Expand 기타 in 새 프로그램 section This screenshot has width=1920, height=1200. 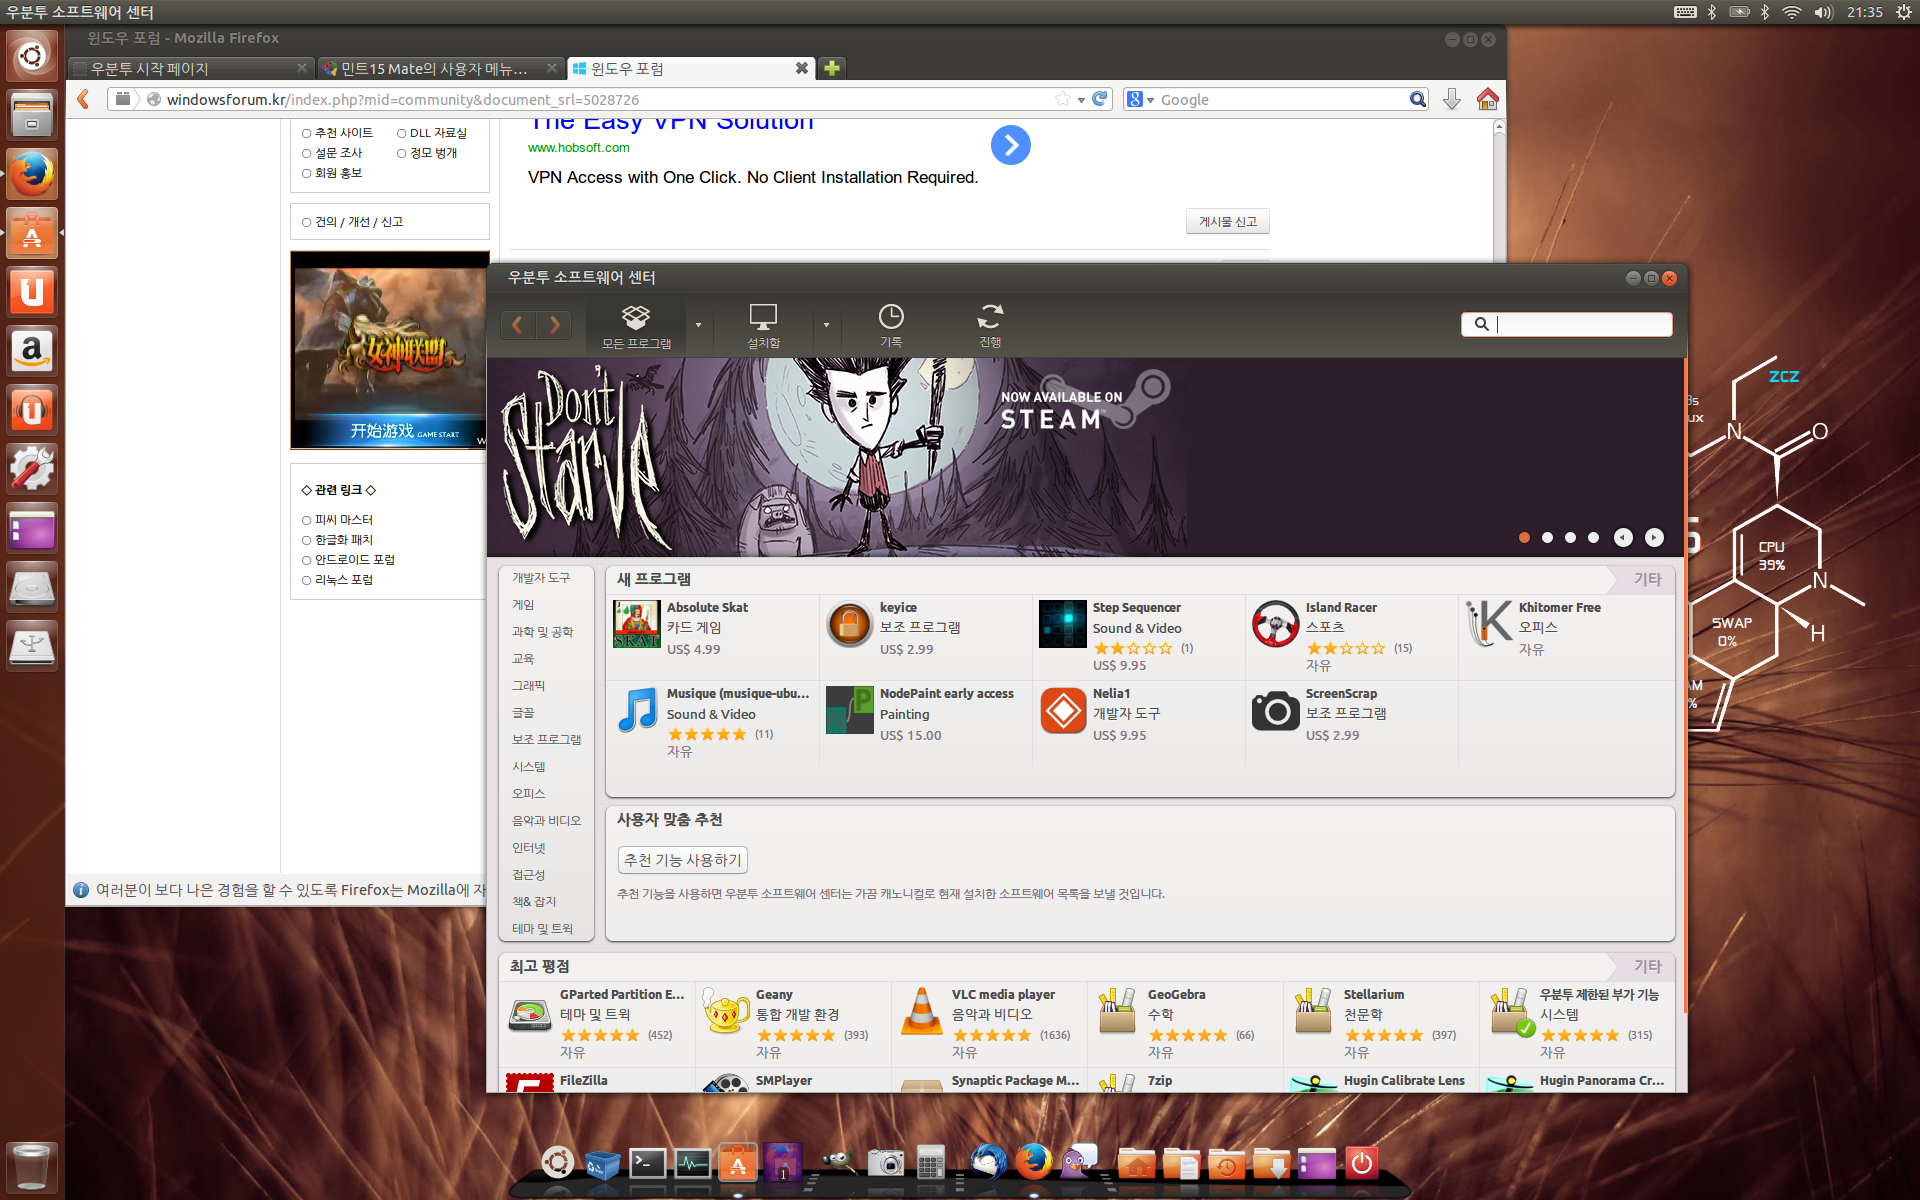[x=1647, y=579]
